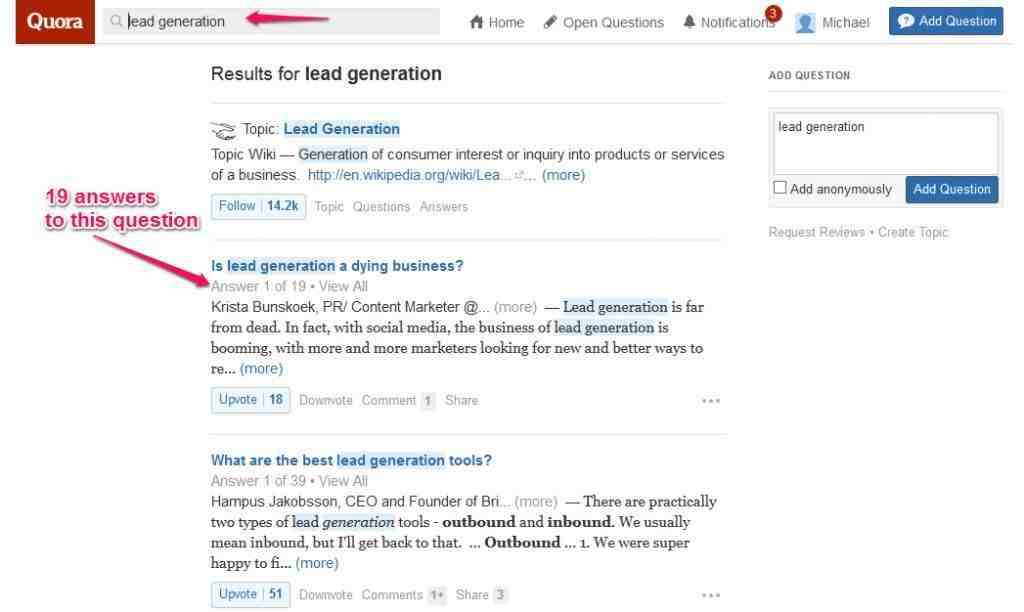Viewport: 1024px width, 612px height.
Task: Switch to the topic's Answers tab
Action: click(x=443, y=206)
